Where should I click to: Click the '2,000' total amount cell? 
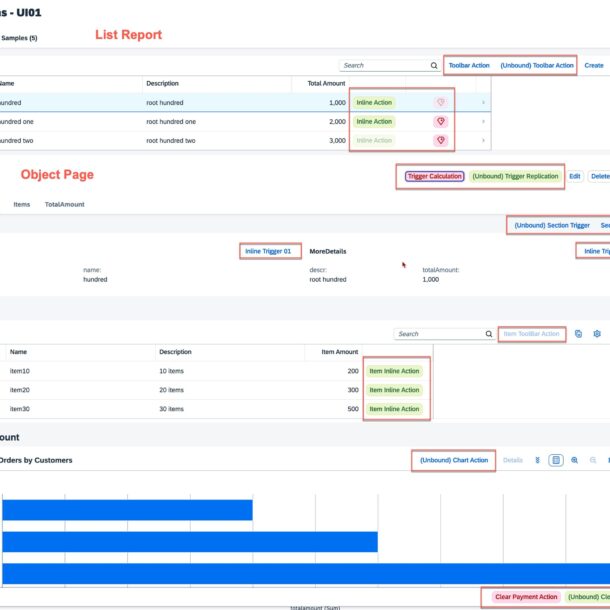[337, 121]
